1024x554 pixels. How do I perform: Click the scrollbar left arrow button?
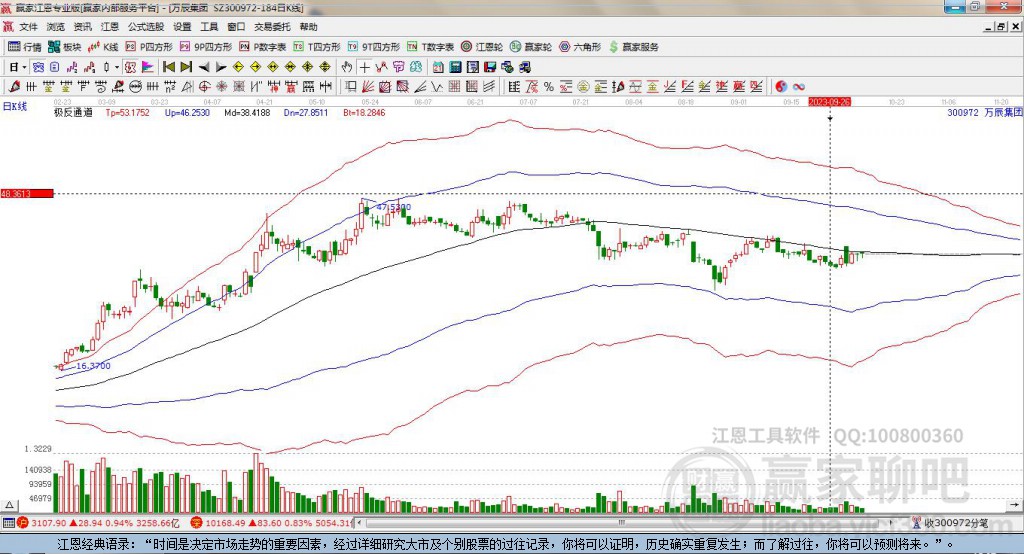(x=359, y=523)
